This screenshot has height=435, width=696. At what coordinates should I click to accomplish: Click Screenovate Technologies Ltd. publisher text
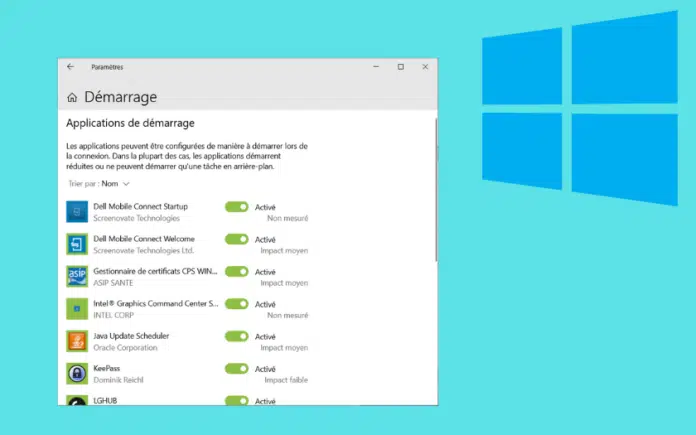(x=143, y=251)
